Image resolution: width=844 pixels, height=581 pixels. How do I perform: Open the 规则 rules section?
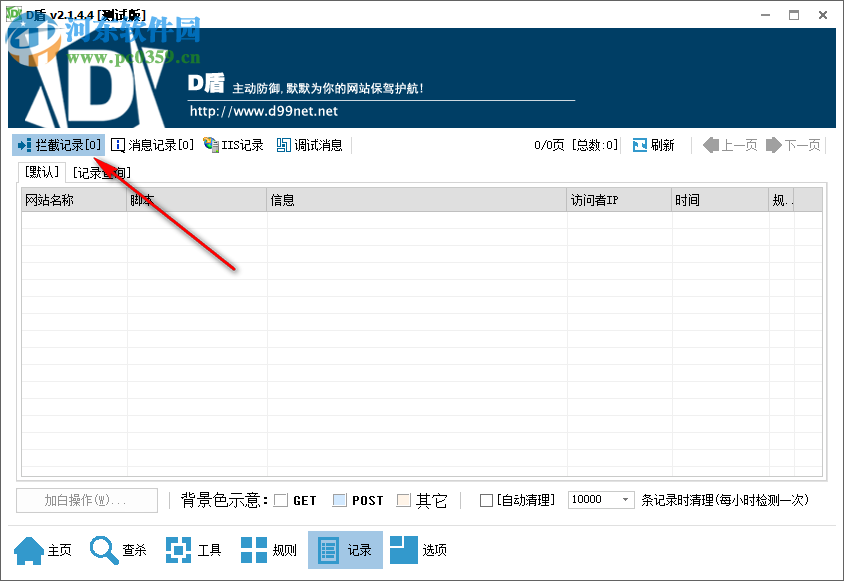point(269,550)
